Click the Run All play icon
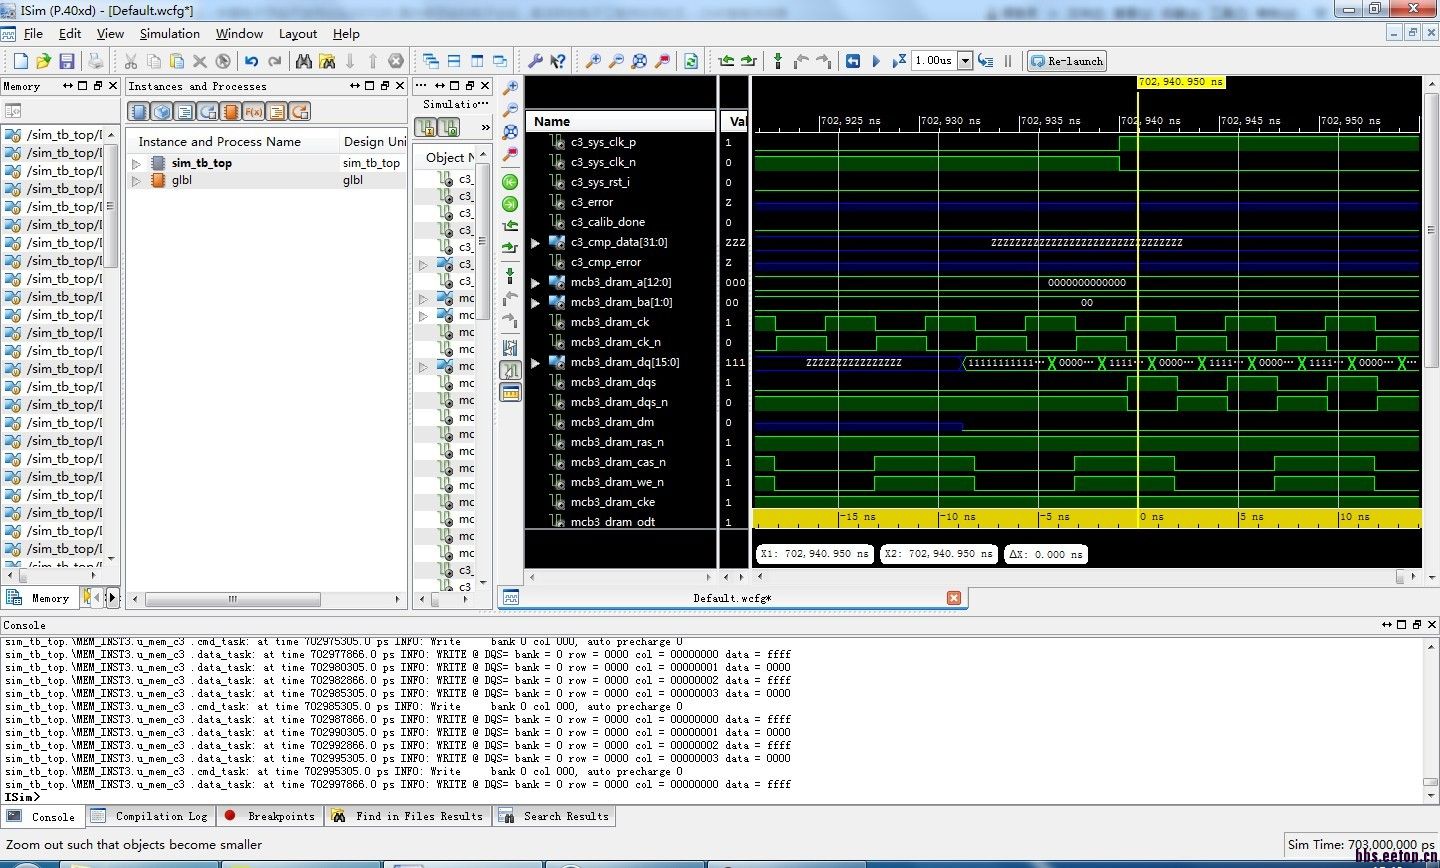 click(876, 61)
